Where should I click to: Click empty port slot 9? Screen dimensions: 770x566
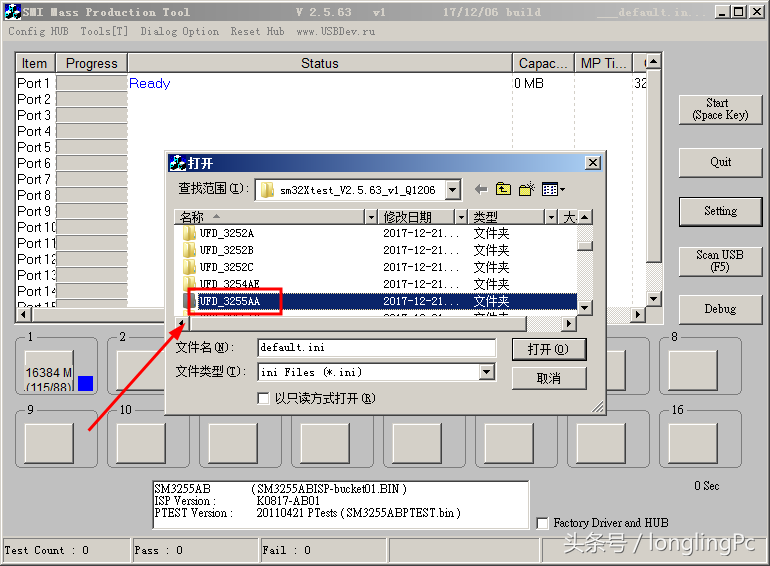point(49,443)
